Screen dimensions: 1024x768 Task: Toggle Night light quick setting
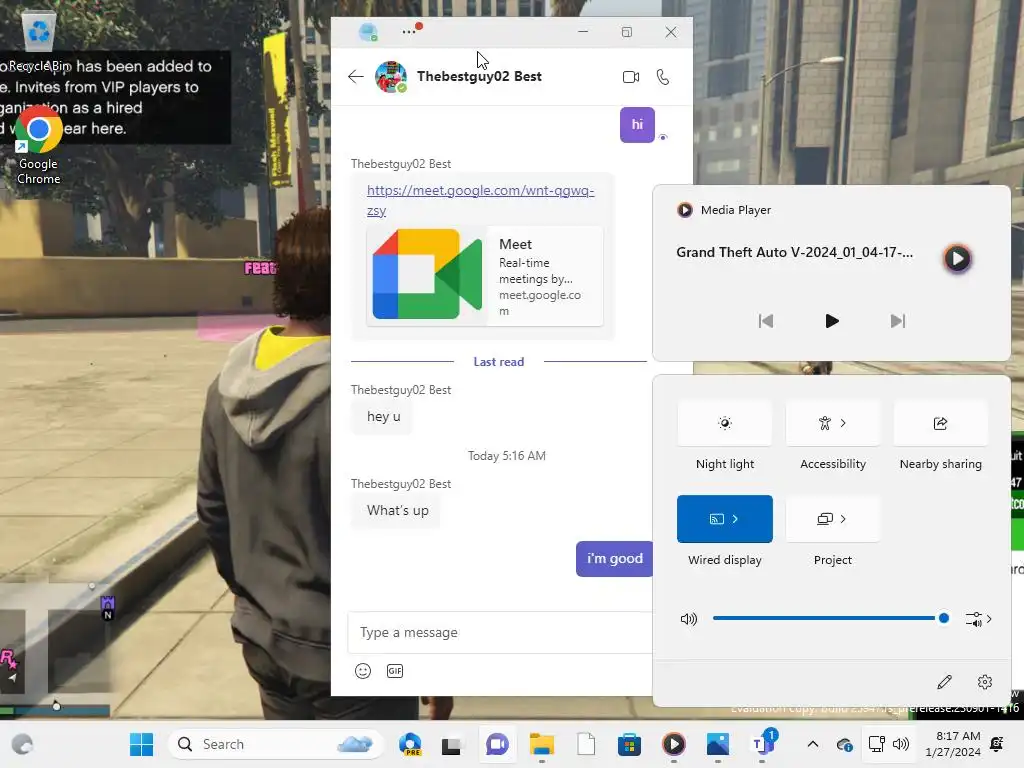pyautogui.click(x=725, y=423)
